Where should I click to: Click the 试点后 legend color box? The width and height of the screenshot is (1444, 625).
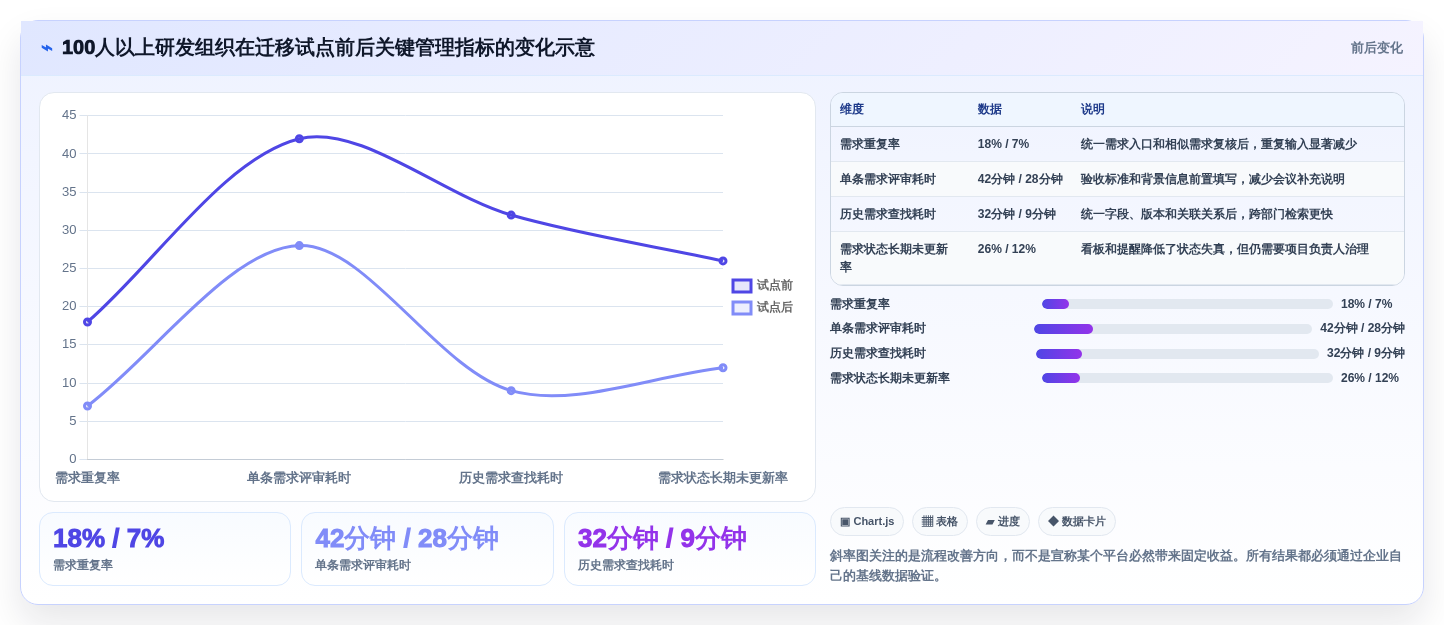click(x=742, y=308)
